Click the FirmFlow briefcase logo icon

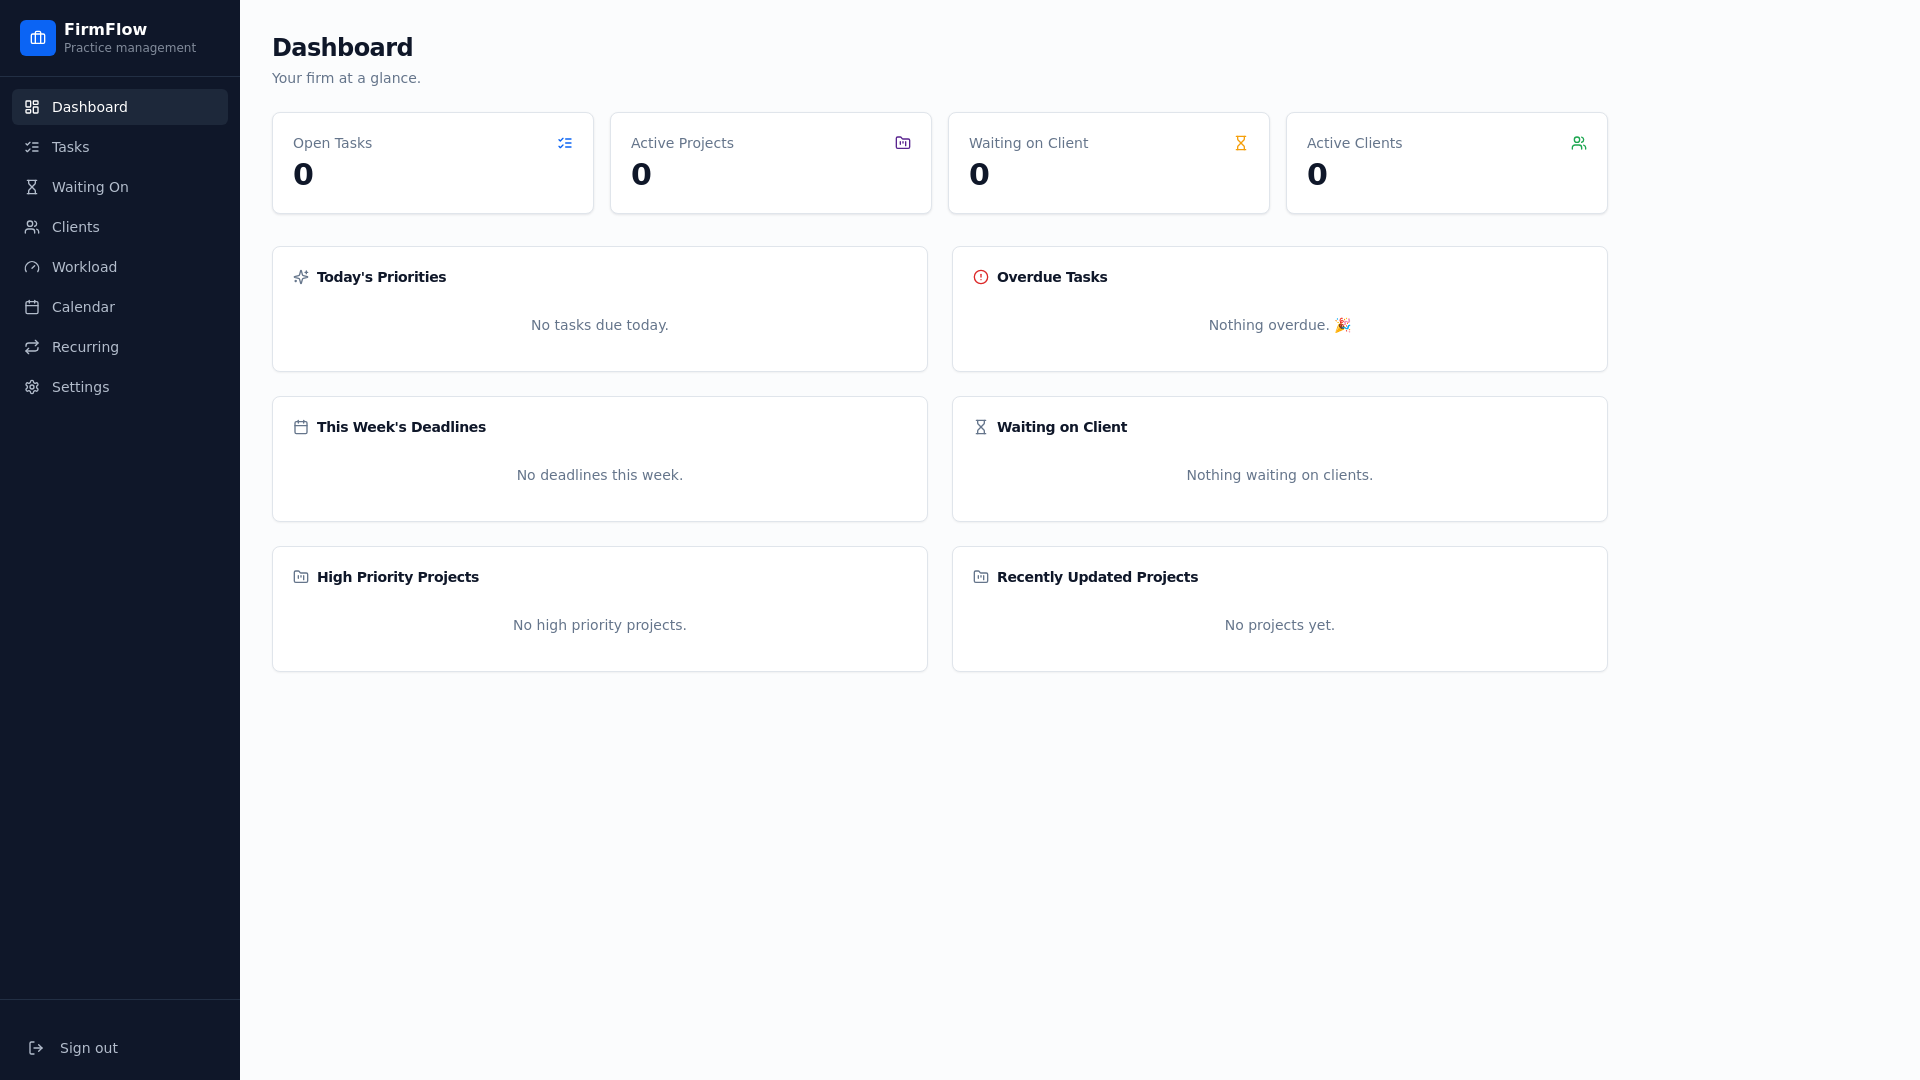(38, 38)
